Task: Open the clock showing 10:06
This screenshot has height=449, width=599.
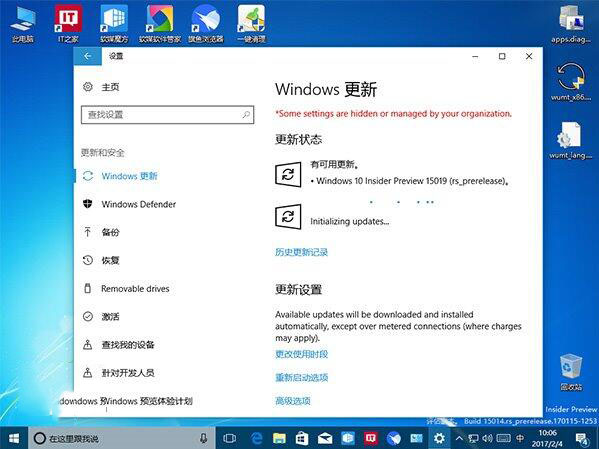Action: click(547, 438)
